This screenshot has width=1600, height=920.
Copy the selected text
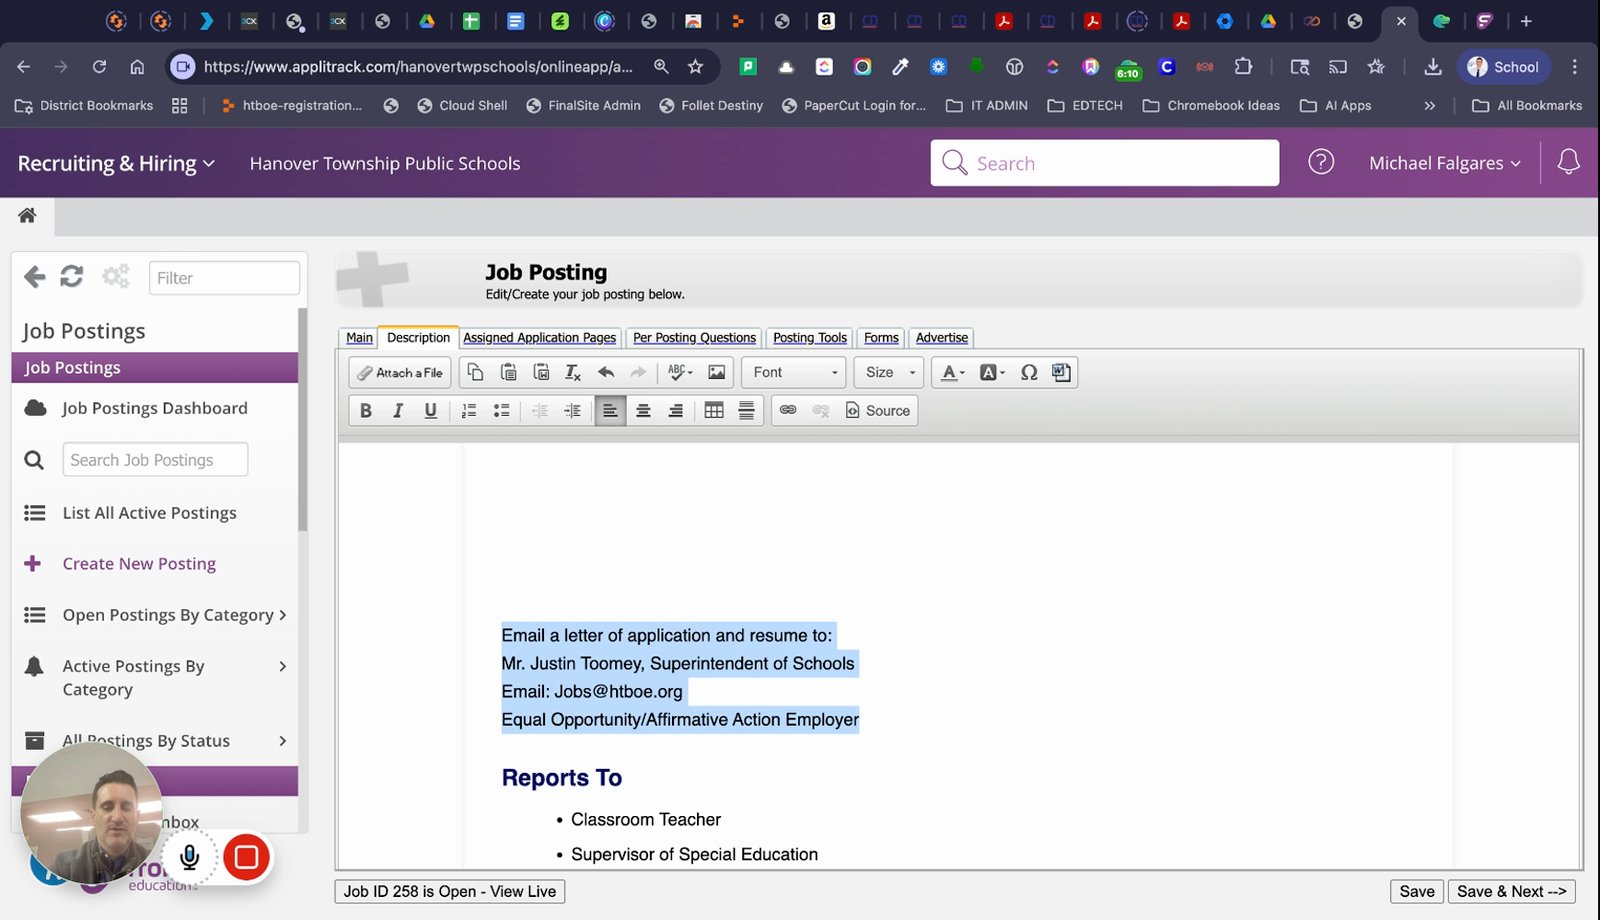(476, 372)
